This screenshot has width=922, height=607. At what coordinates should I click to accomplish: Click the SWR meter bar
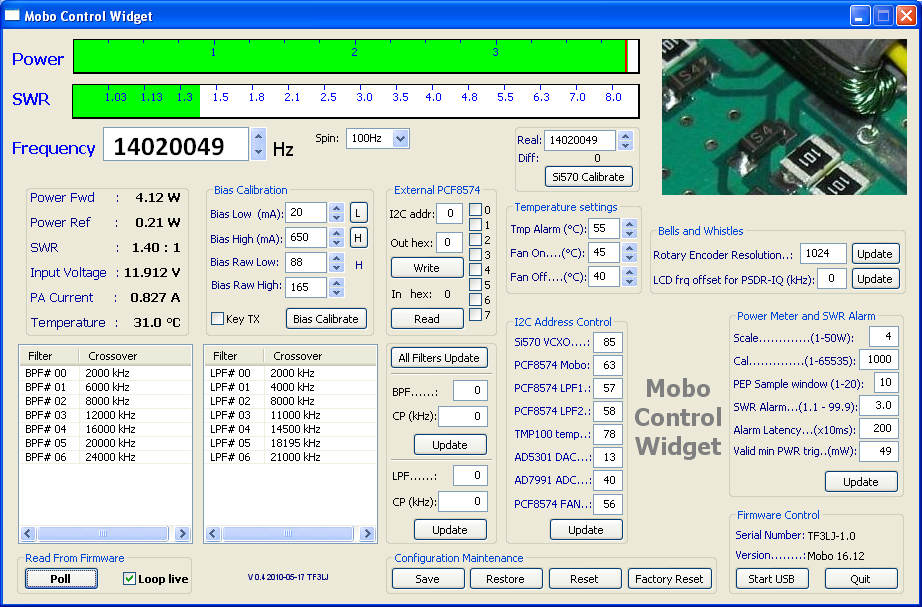[355, 100]
